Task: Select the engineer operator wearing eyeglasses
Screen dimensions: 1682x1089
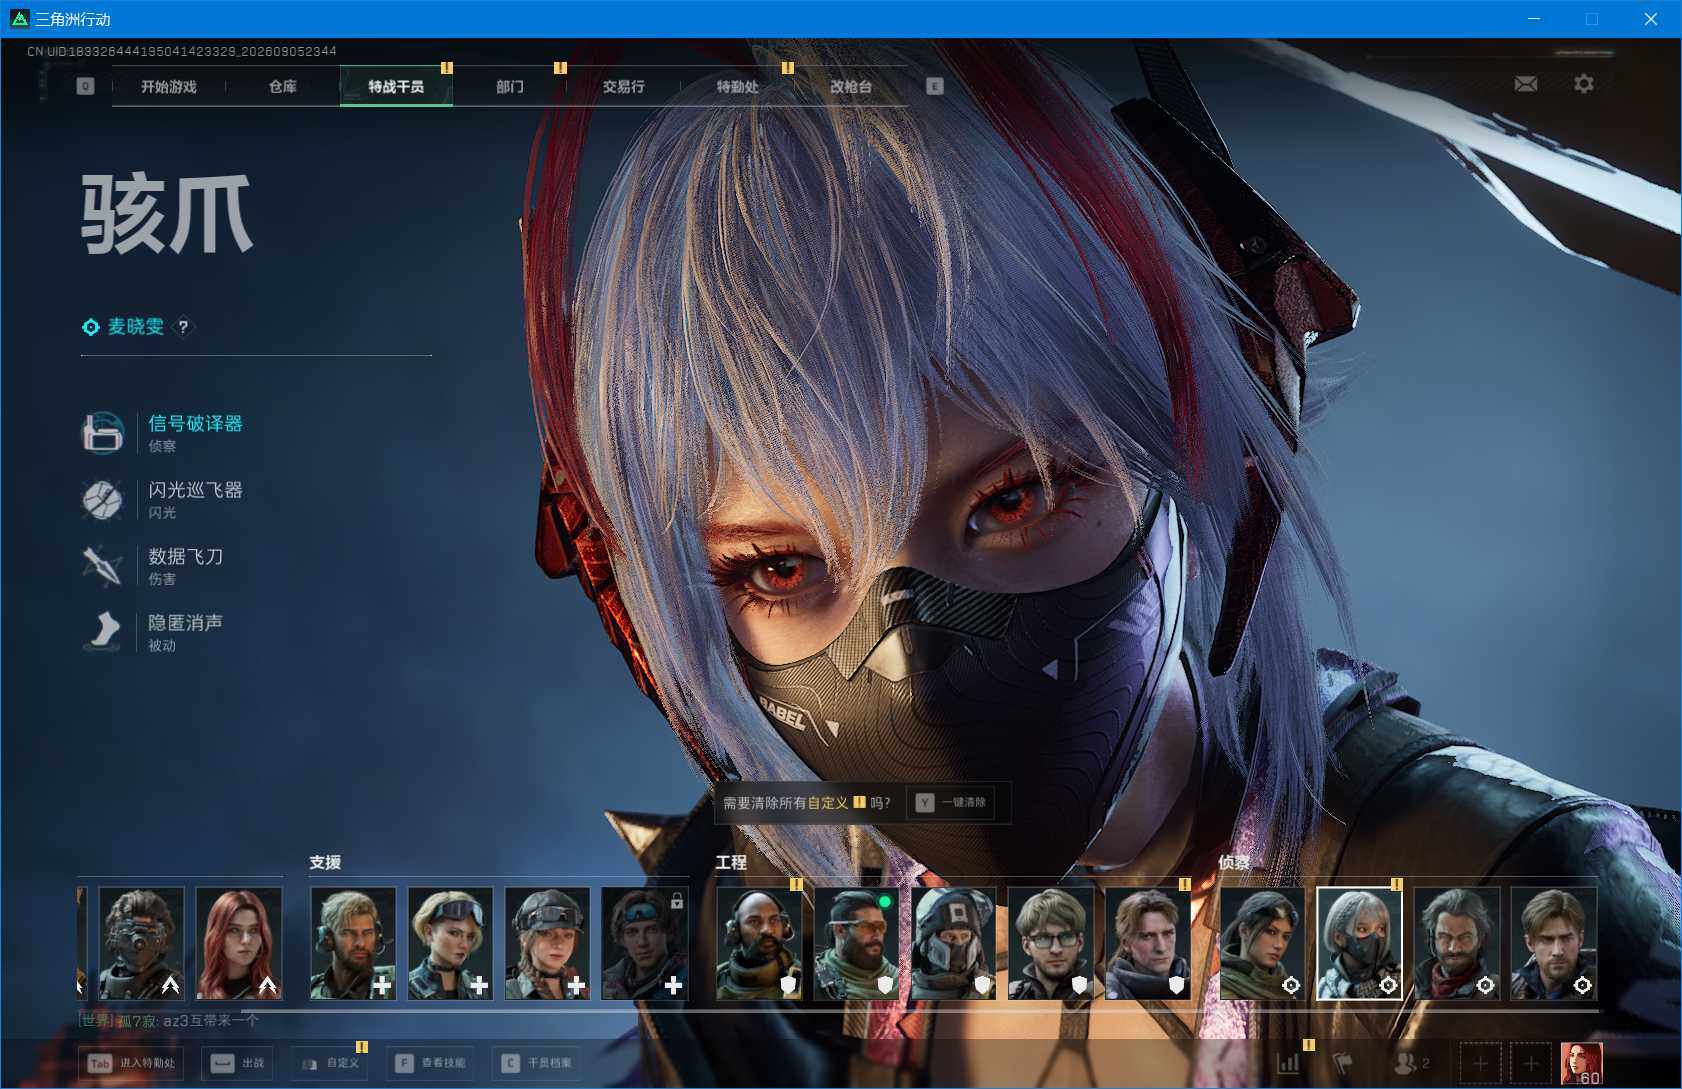Action: (x=1051, y=943)
